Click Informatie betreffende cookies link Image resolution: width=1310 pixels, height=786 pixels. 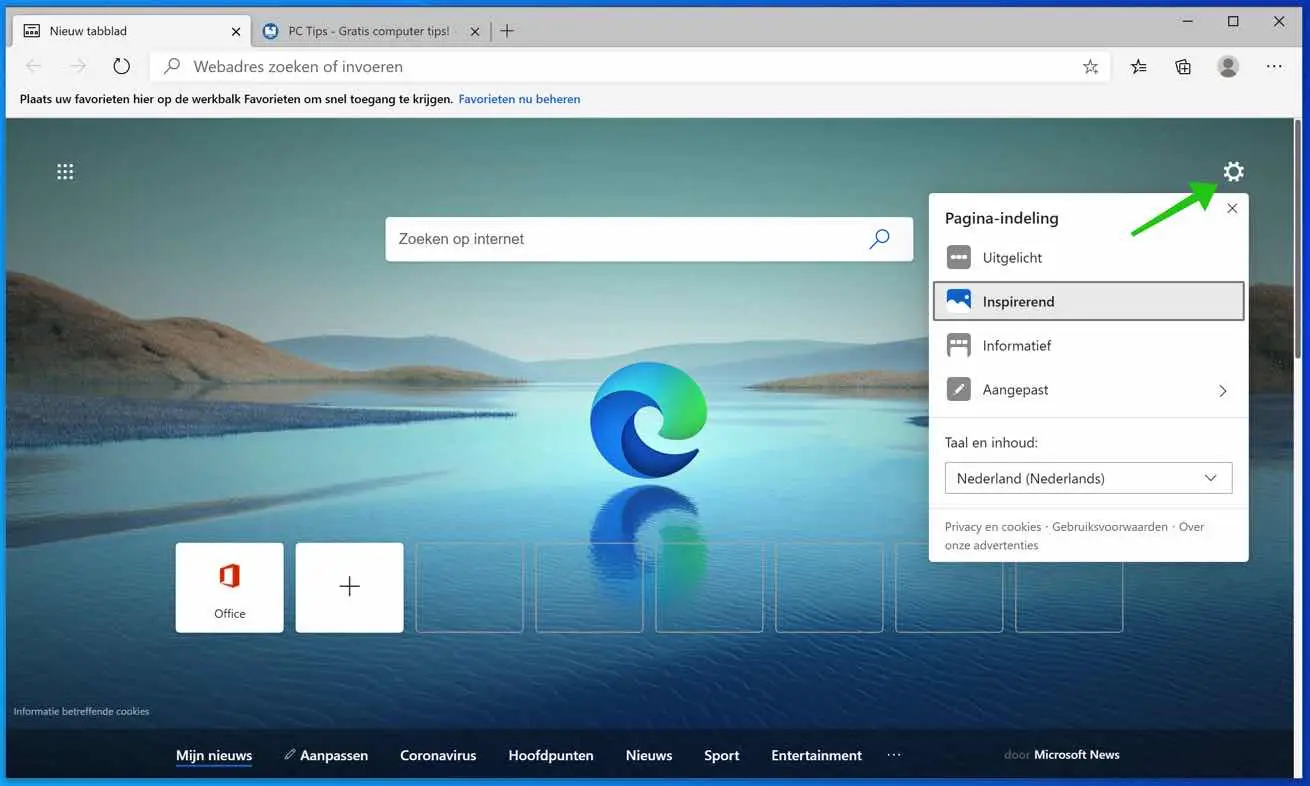click(x=81, y=712)
